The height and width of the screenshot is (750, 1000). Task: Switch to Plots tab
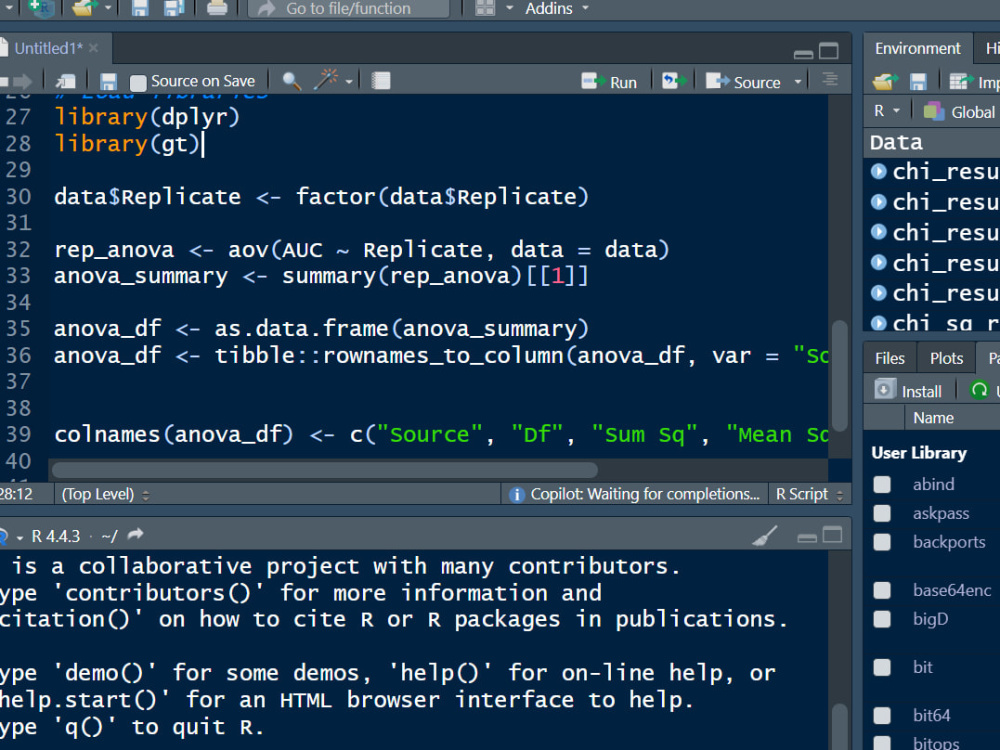click(x=946, y=358)
